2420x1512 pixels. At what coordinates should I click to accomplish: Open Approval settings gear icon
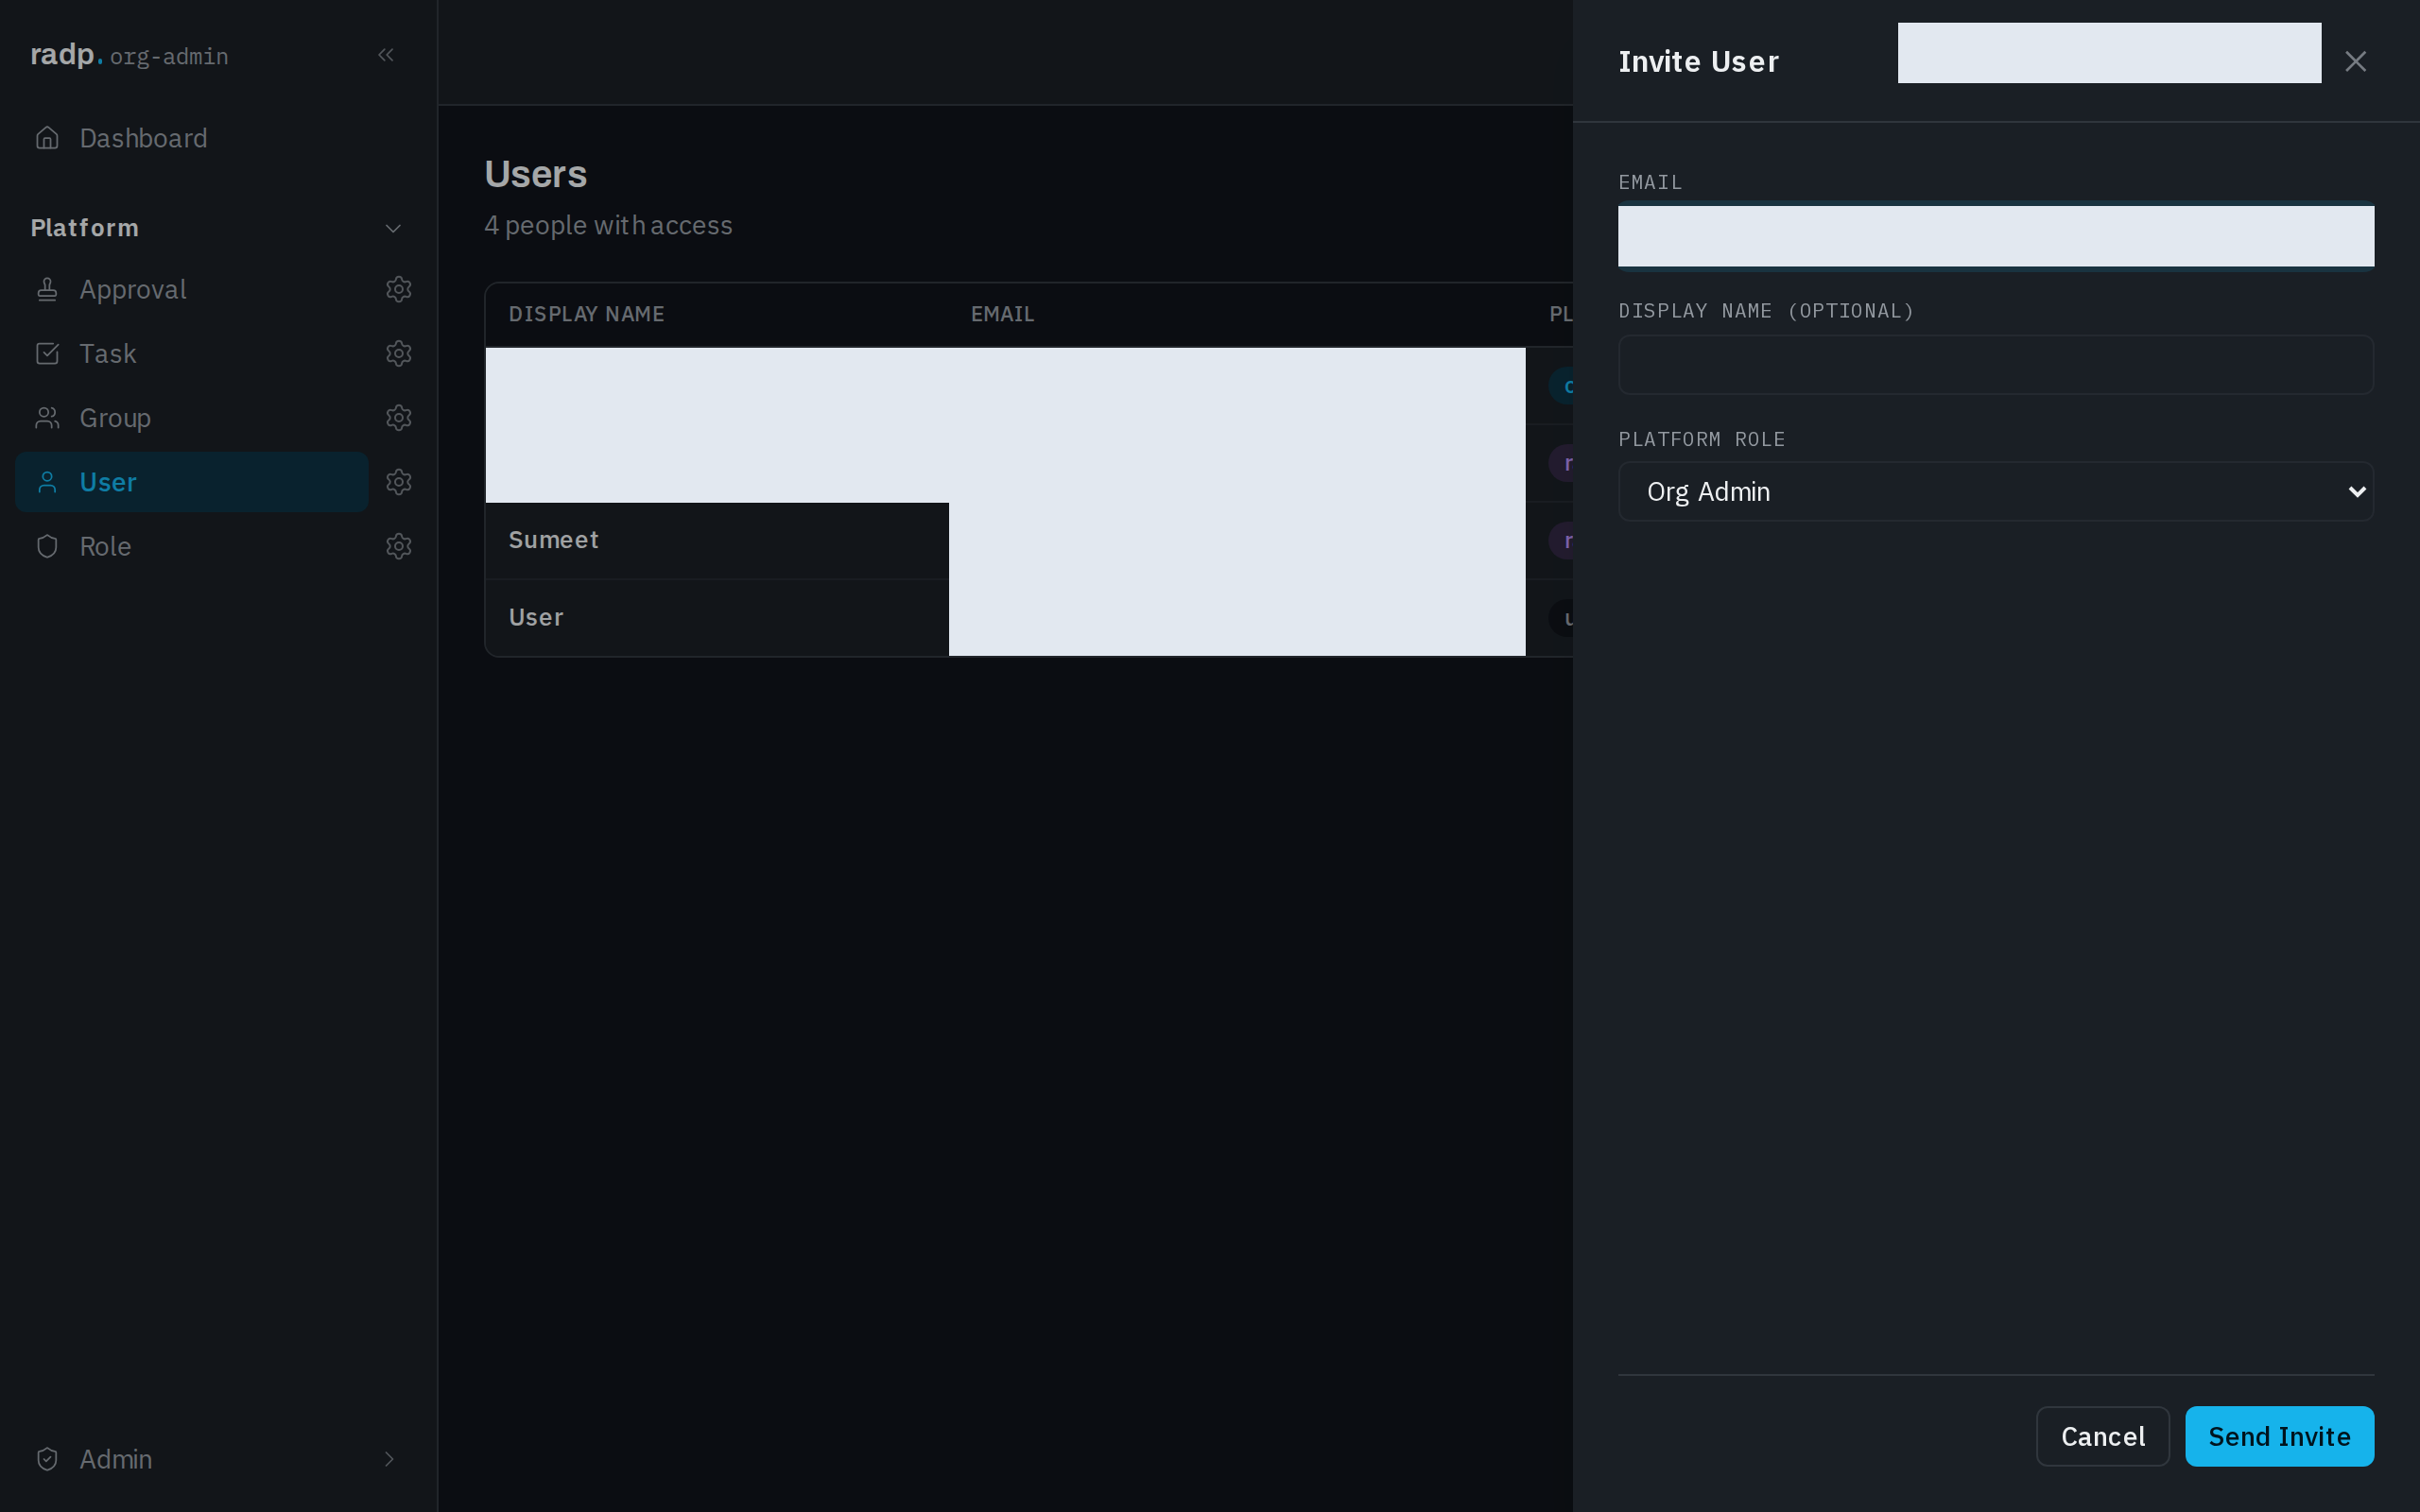click(x=399, y=289)
